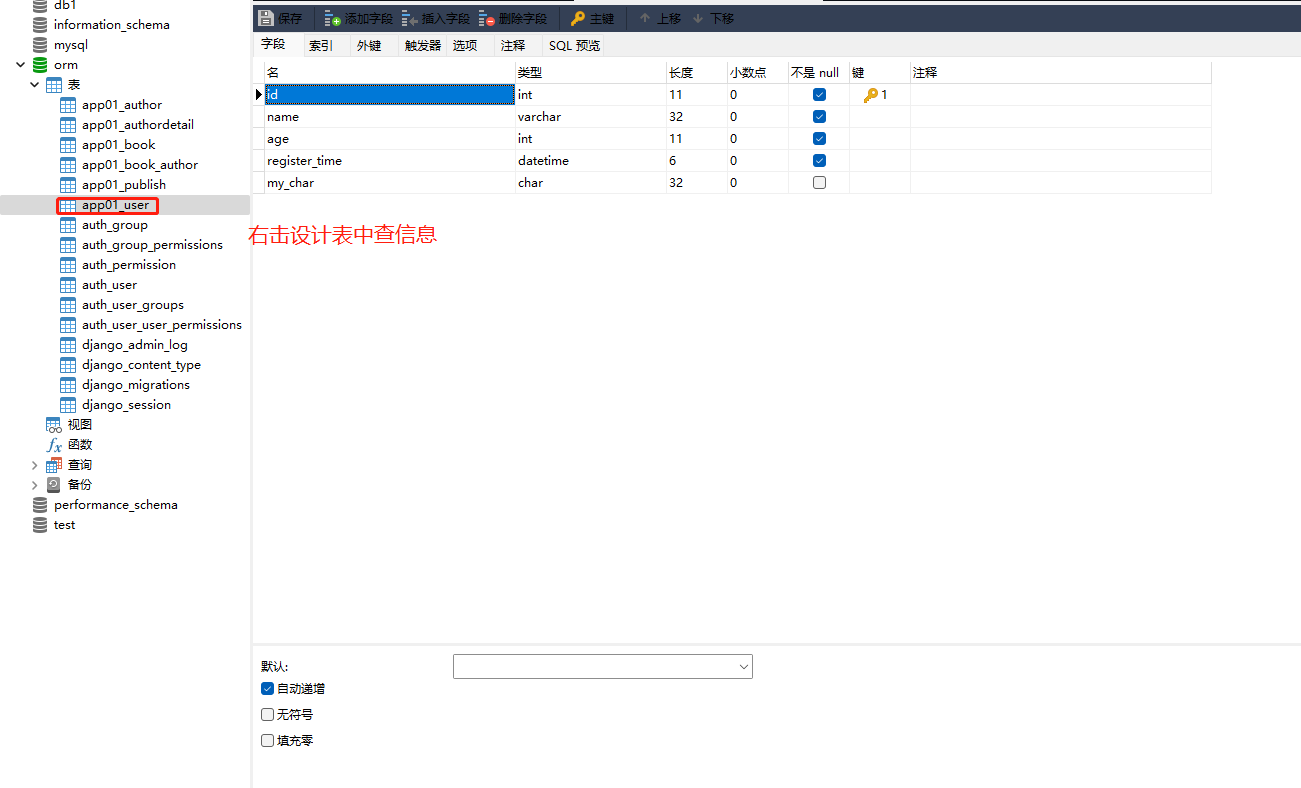
Task: Toggle not-null checkbox for name field
Action: pos(819,117)
